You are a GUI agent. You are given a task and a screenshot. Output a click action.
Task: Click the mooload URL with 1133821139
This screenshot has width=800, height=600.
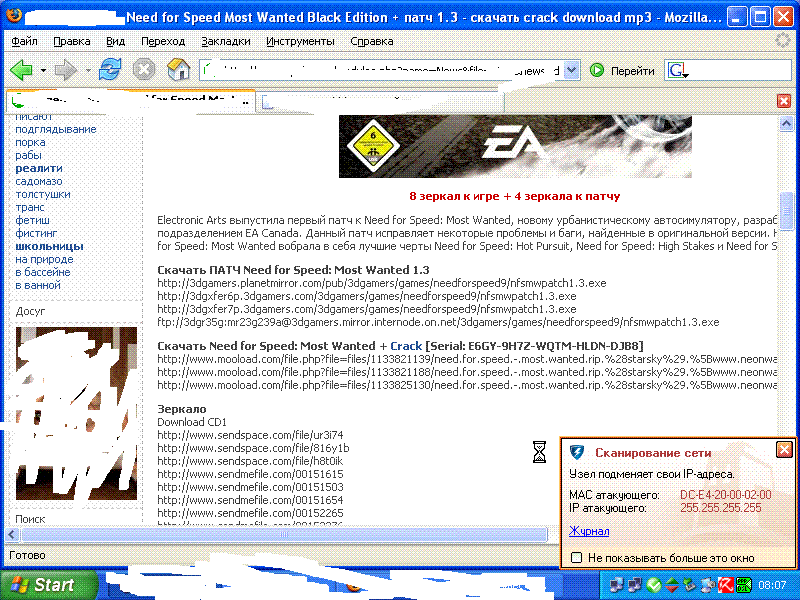(x=467, y=359)
